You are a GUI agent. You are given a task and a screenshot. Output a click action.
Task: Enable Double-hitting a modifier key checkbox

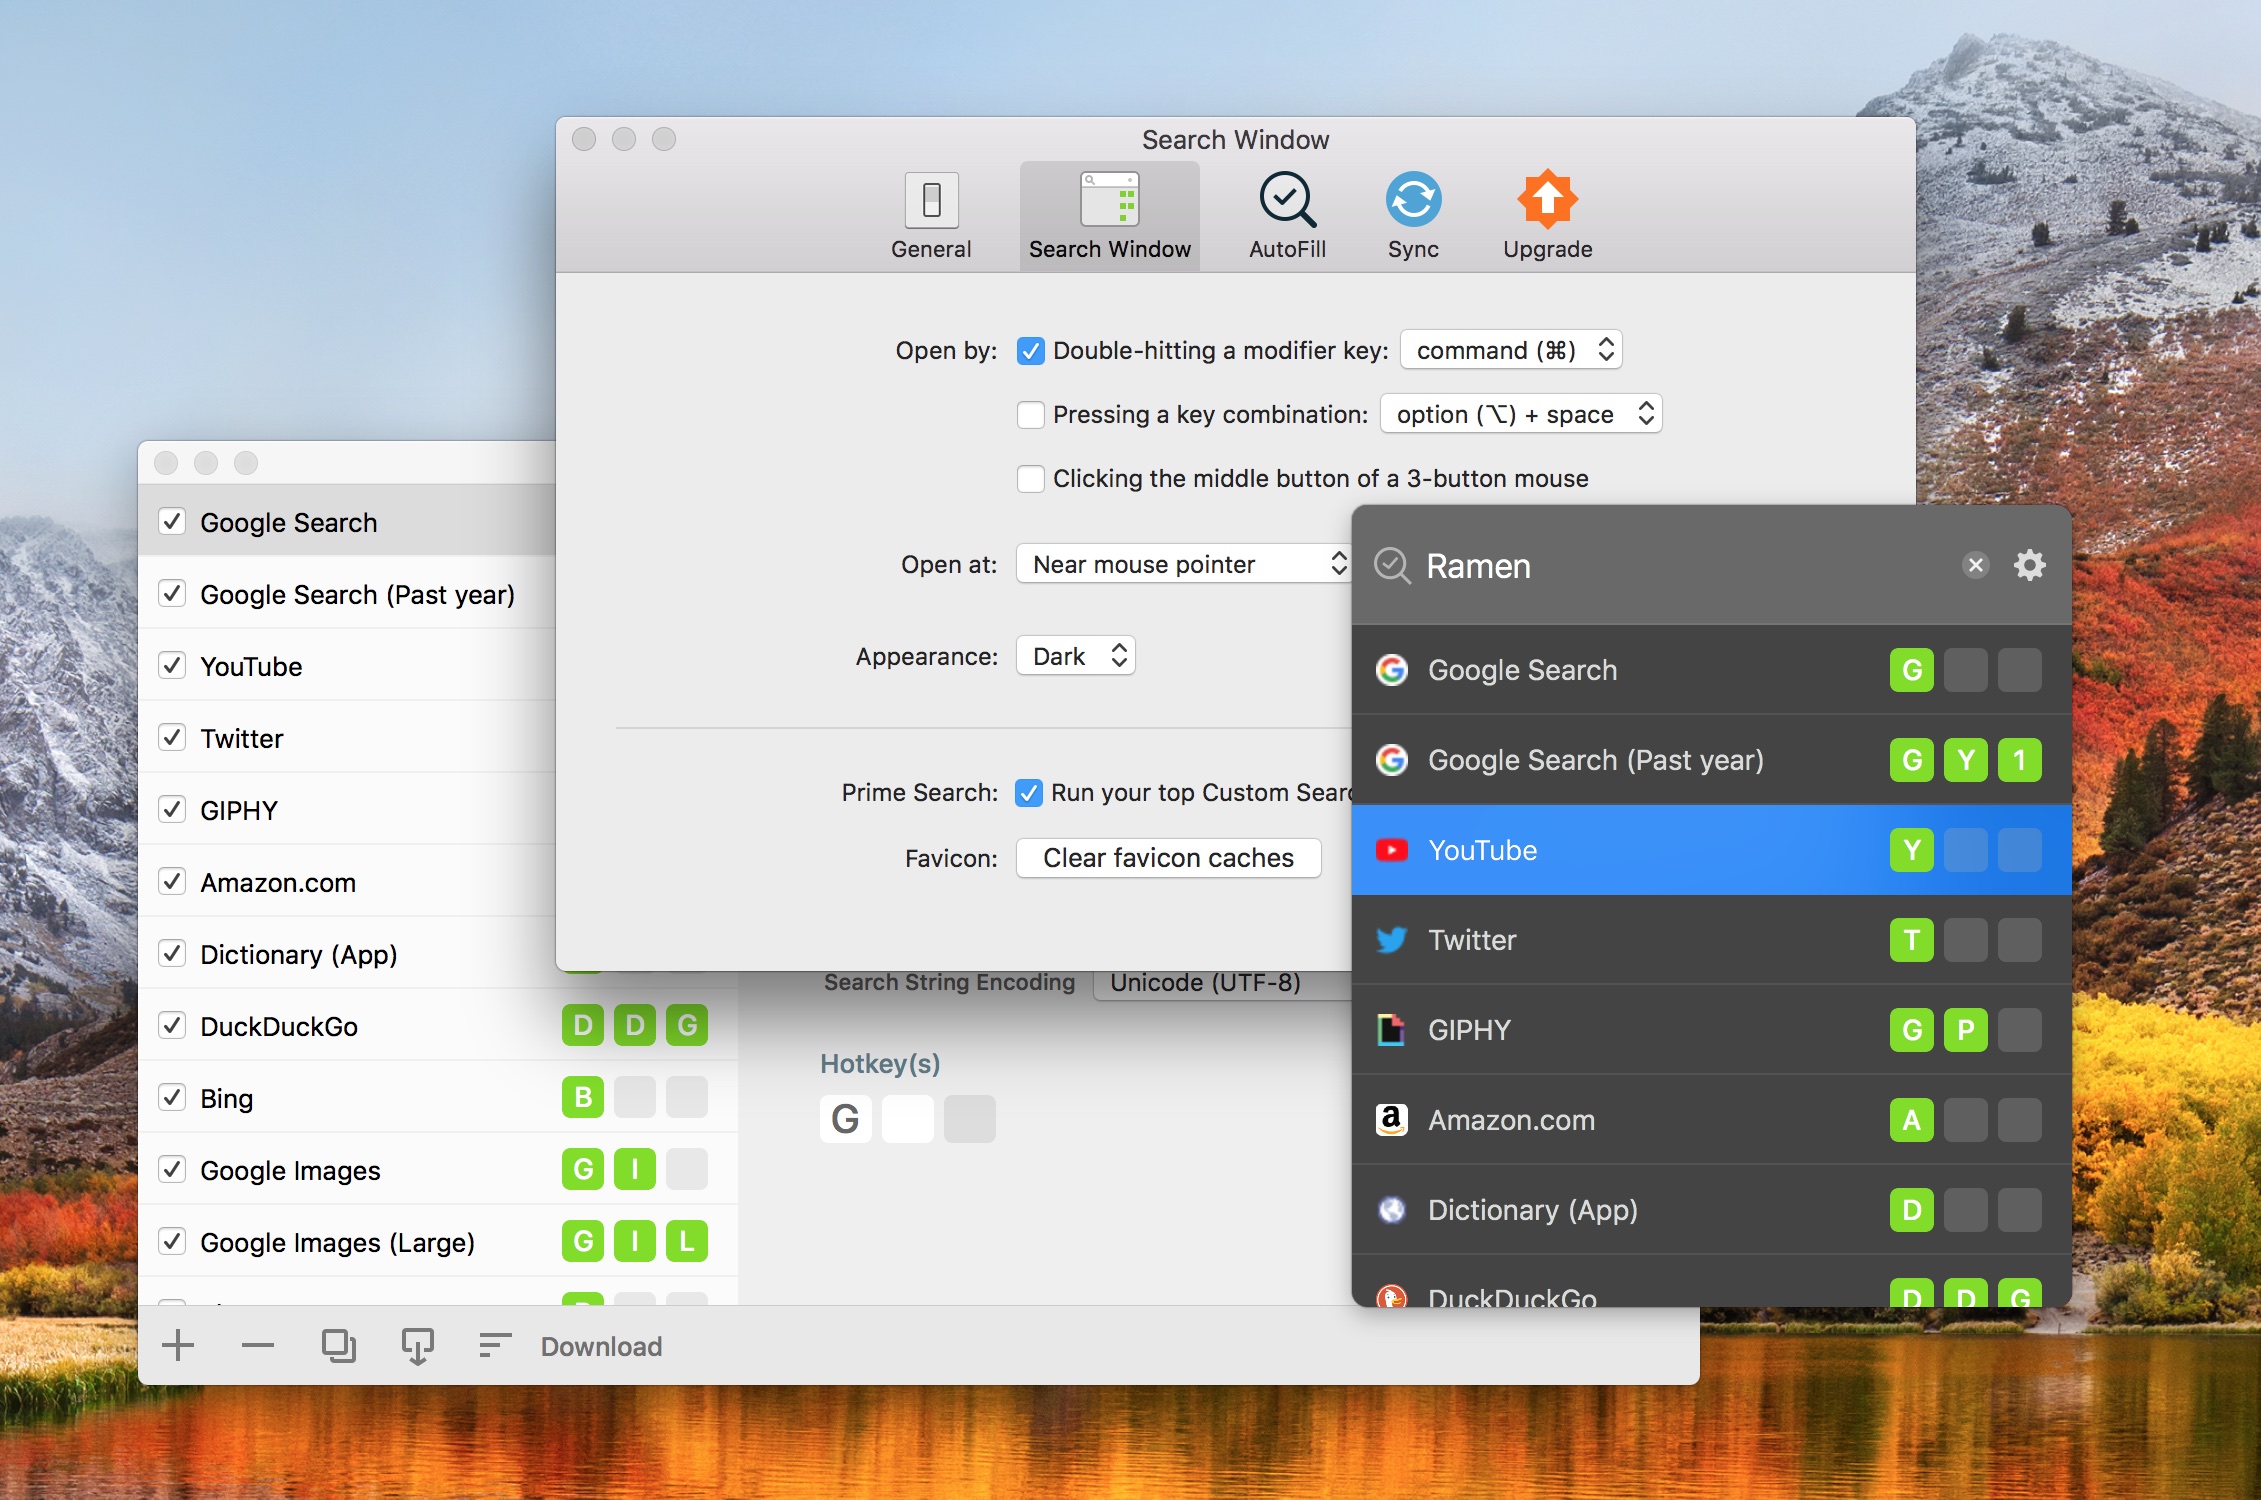pos(1033,350)
